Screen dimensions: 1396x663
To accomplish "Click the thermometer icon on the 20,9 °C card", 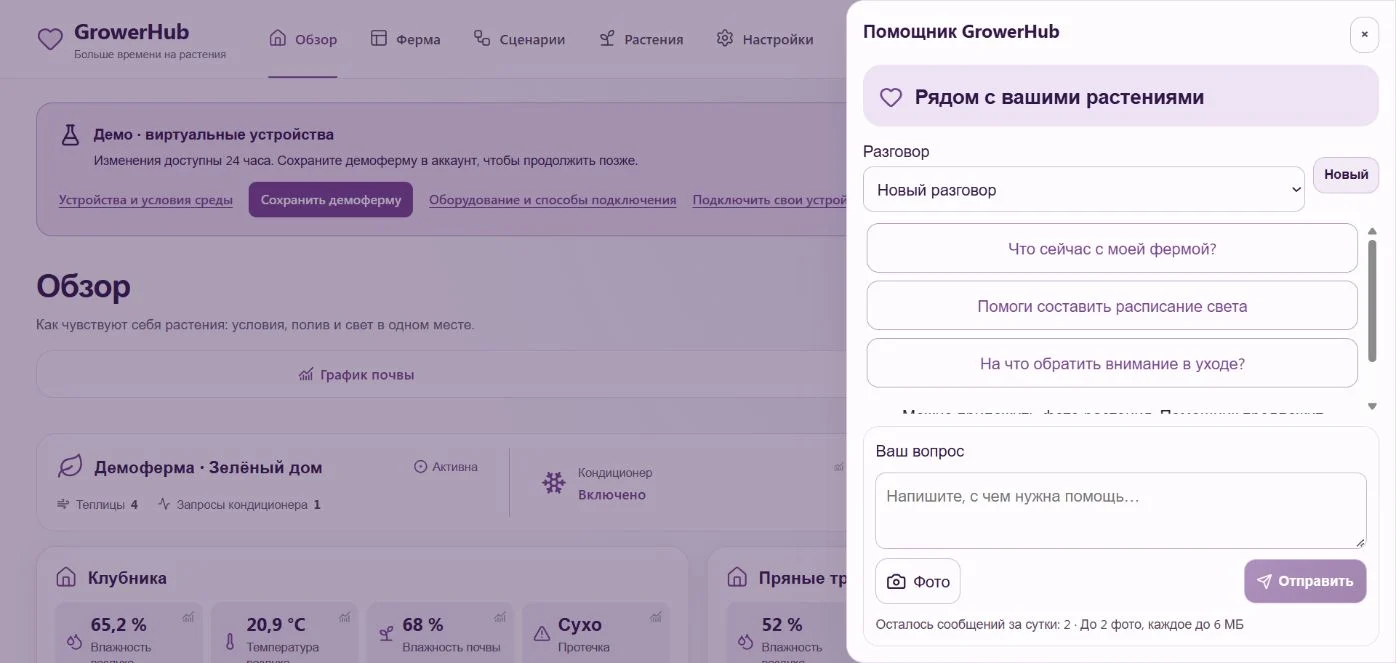I will tap(230, 640).
